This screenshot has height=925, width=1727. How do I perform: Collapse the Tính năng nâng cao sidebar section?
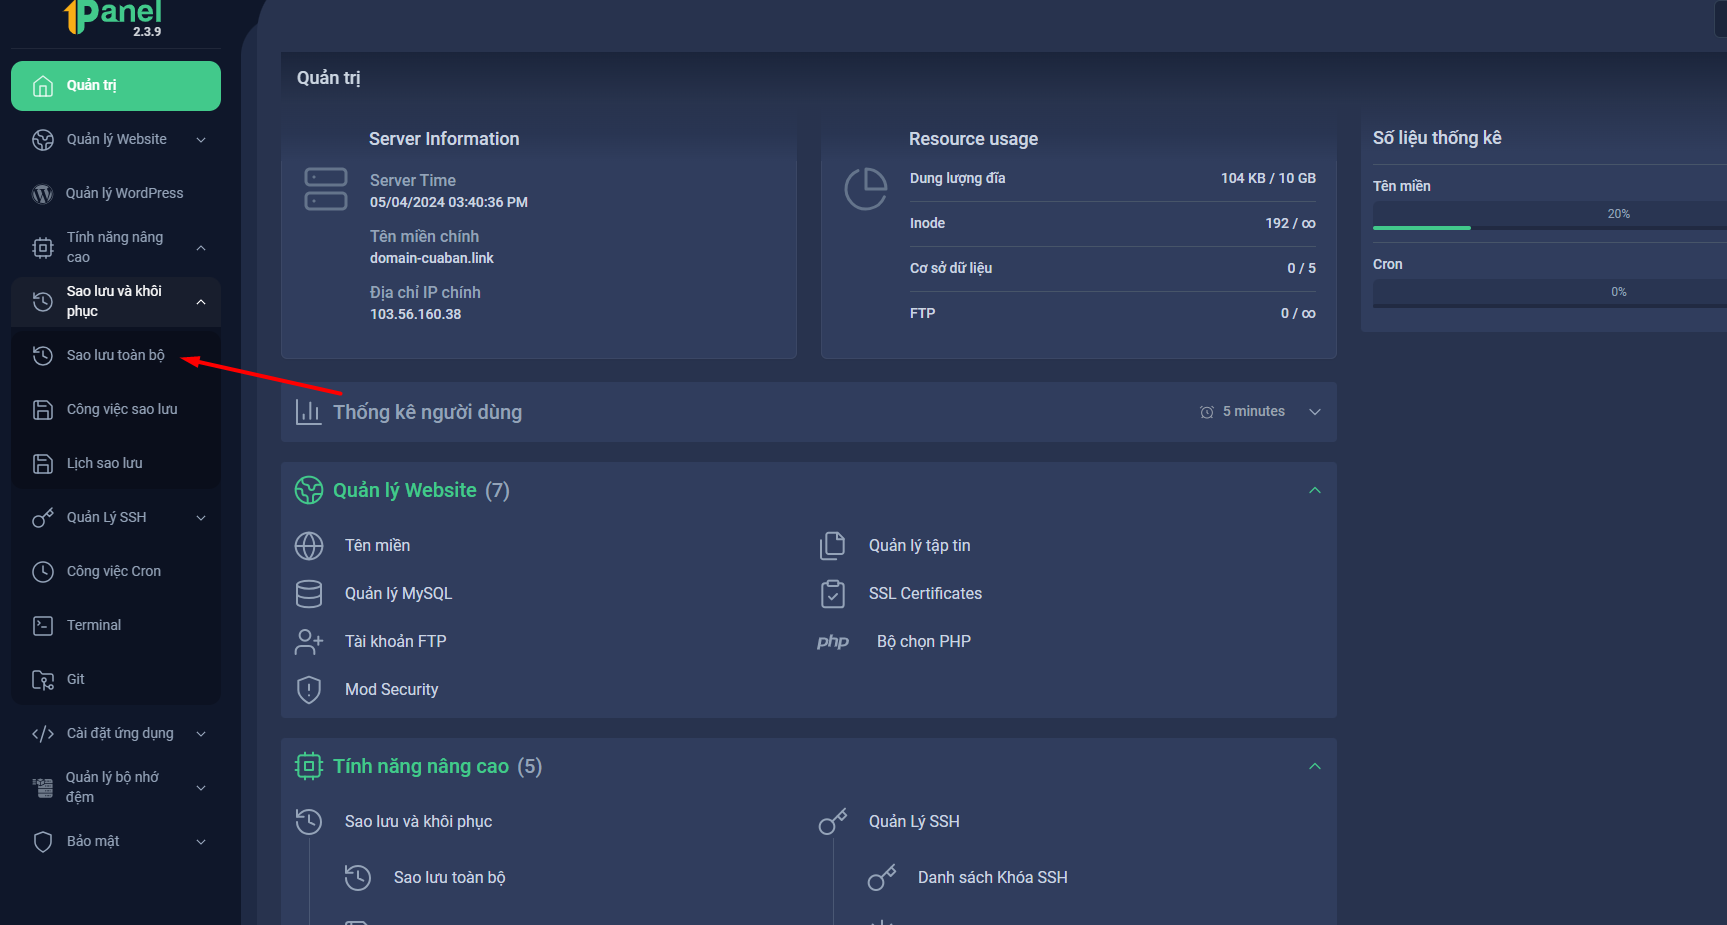coord(201,248)
